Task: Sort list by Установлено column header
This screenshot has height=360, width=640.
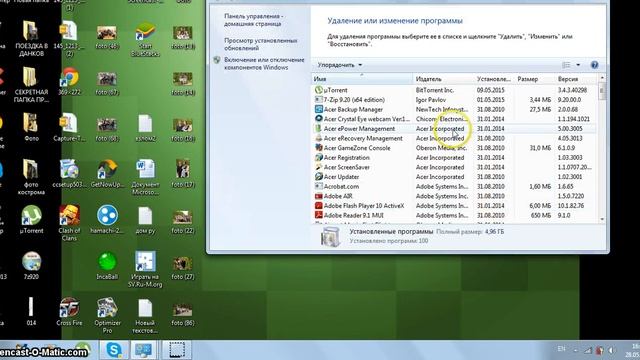Action: (x=494, y=79)
